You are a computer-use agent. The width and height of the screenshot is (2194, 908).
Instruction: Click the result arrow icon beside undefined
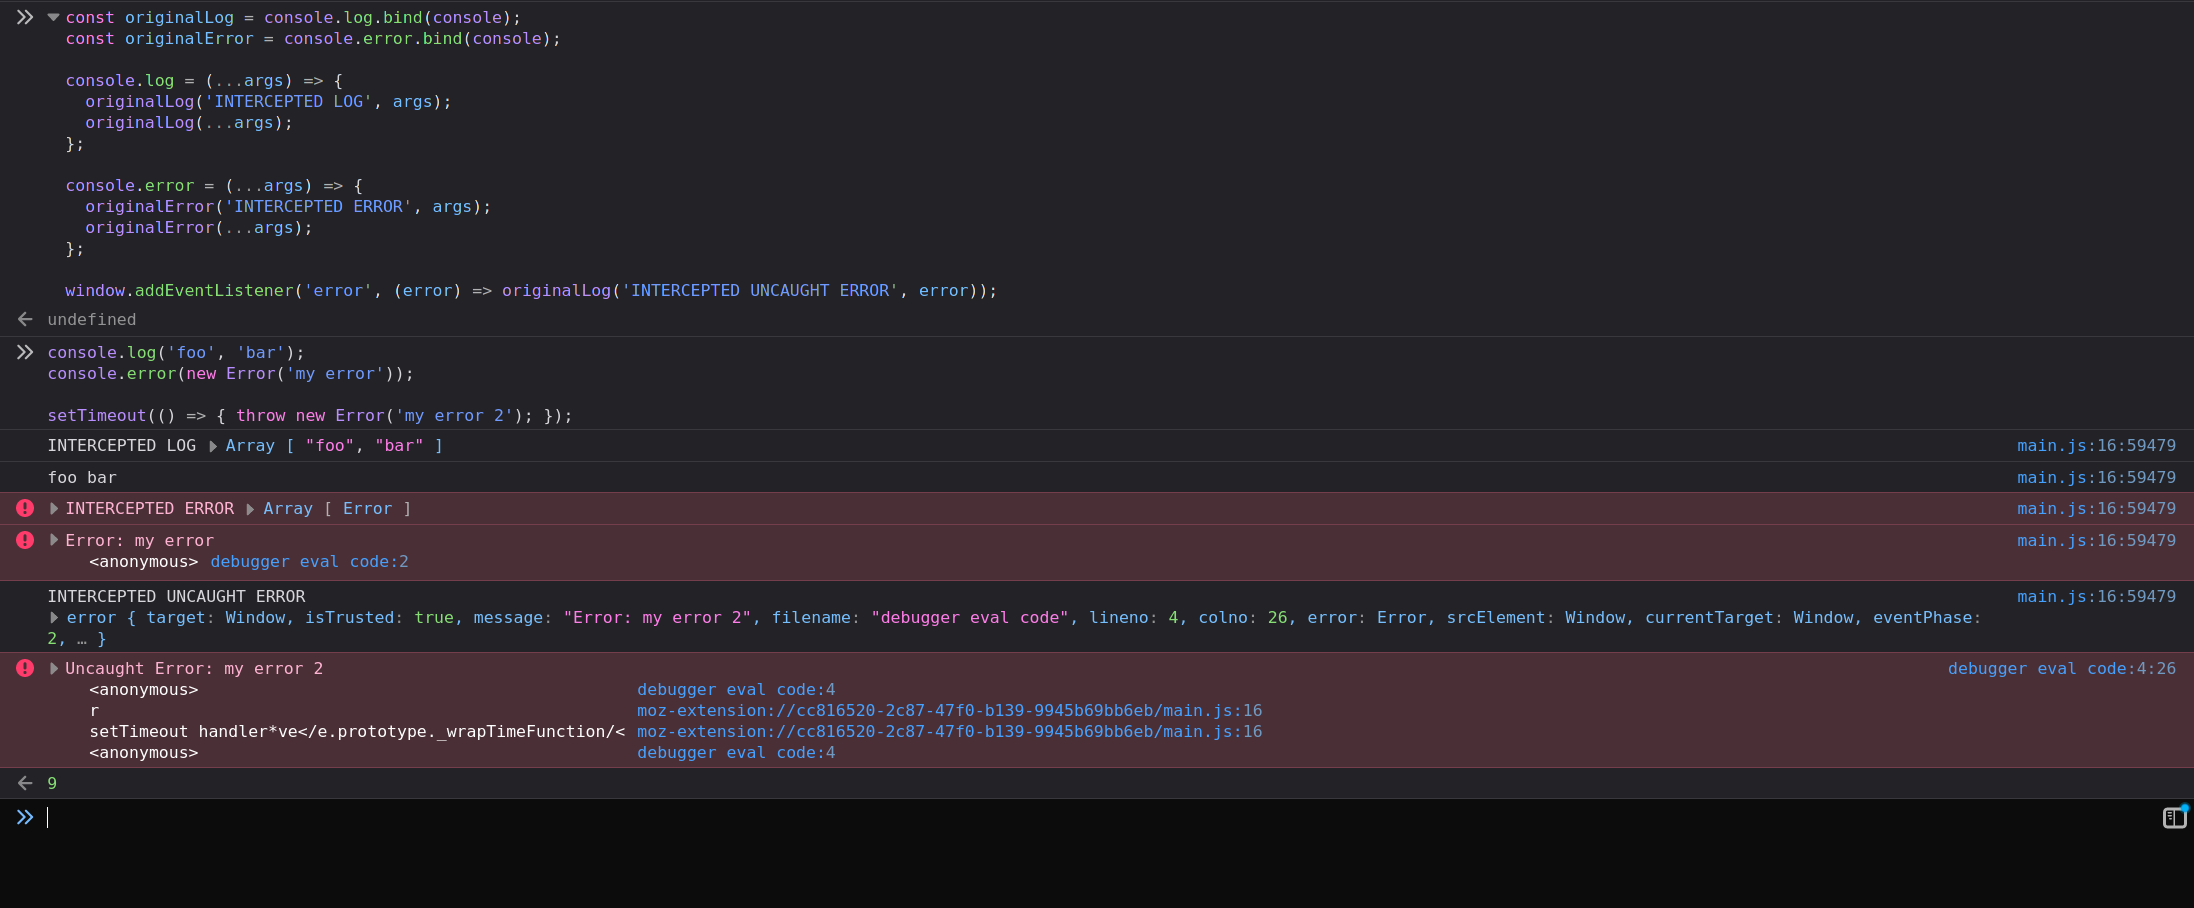pyautogui.click(x=25, y=319)
